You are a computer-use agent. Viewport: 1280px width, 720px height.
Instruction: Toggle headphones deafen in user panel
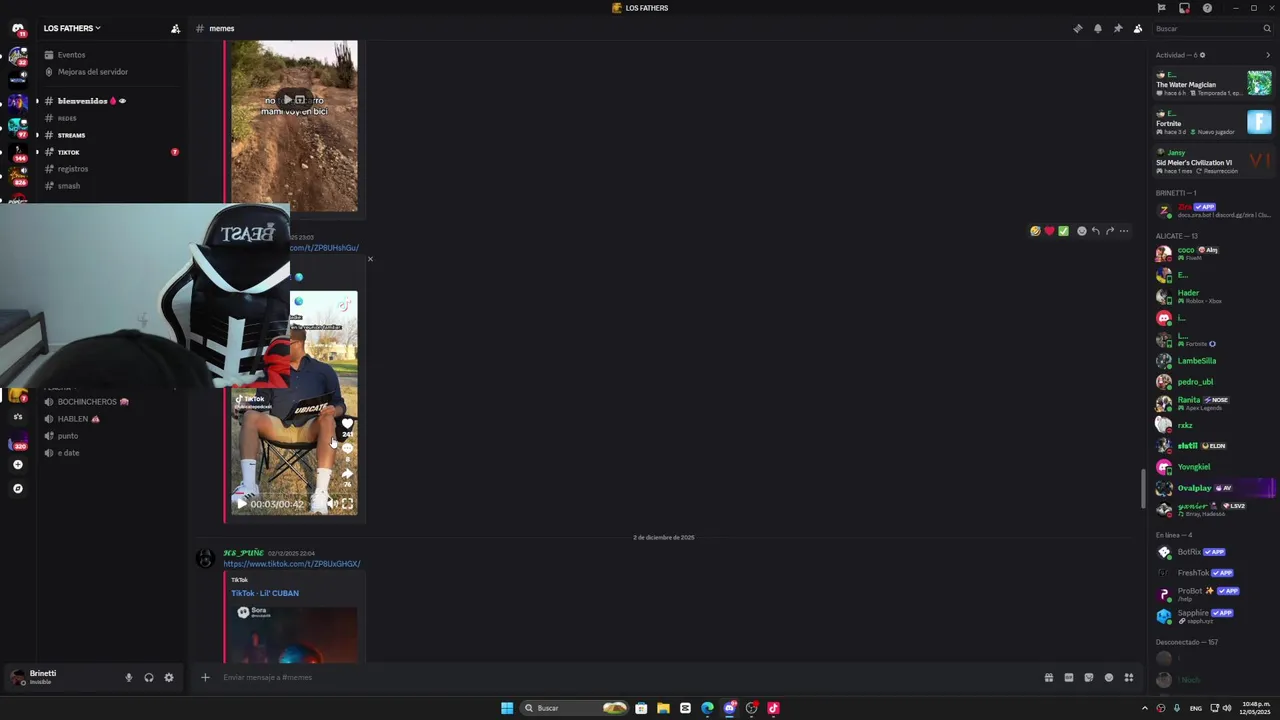point(148,677)
